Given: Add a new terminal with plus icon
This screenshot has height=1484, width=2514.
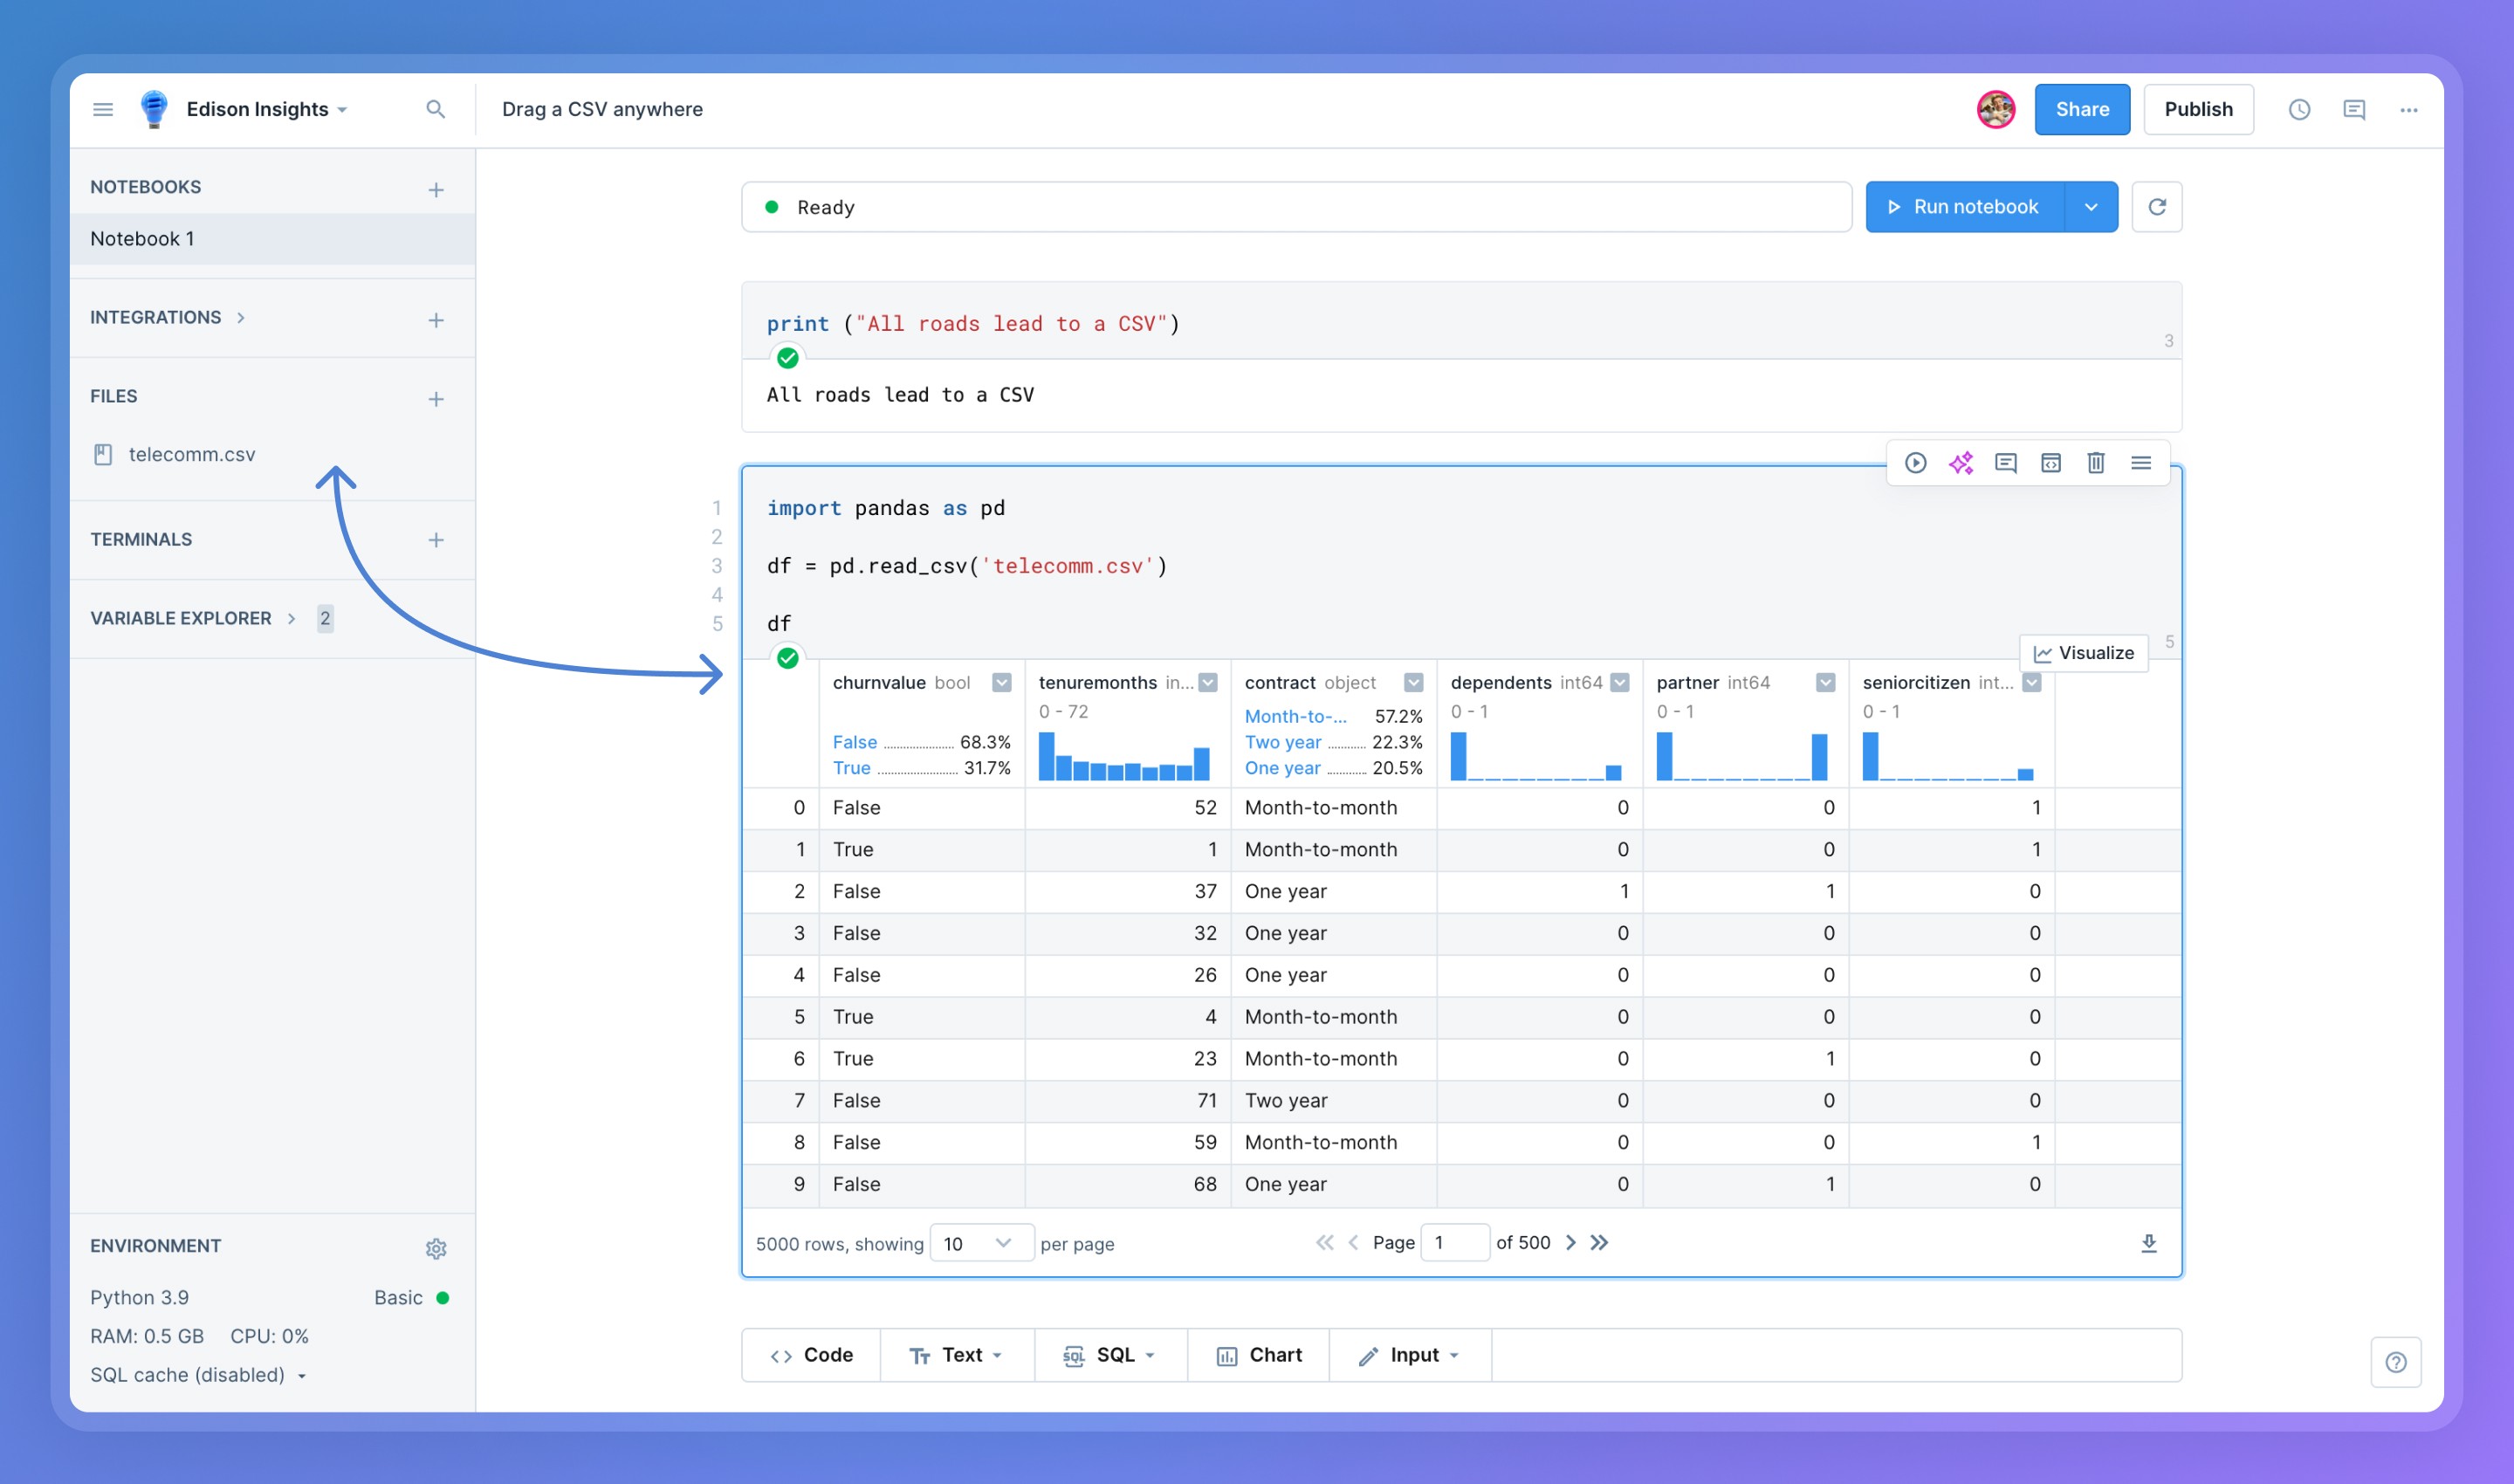Looking at the screenshot, I should [x=436, y=540].
